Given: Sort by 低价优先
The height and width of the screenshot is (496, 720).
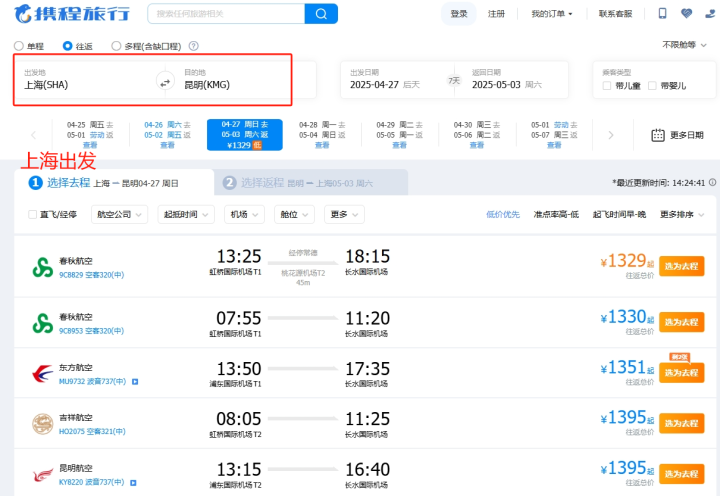Looking at the screenshot, I should [503, 214].
